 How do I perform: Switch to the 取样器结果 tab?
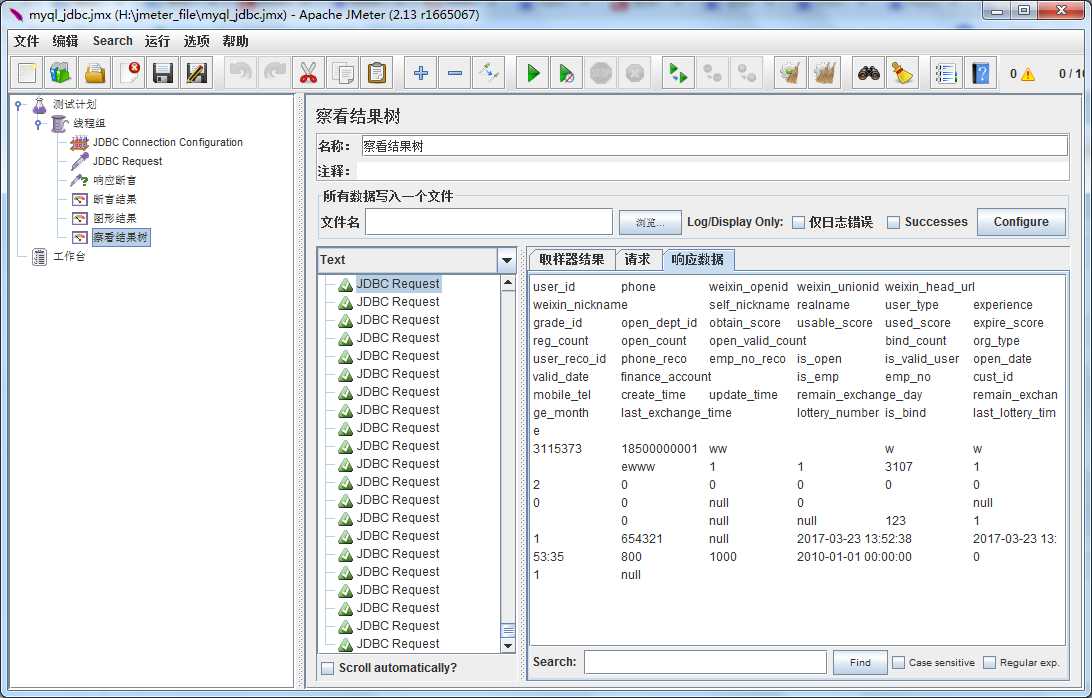(x=572, y=260)
